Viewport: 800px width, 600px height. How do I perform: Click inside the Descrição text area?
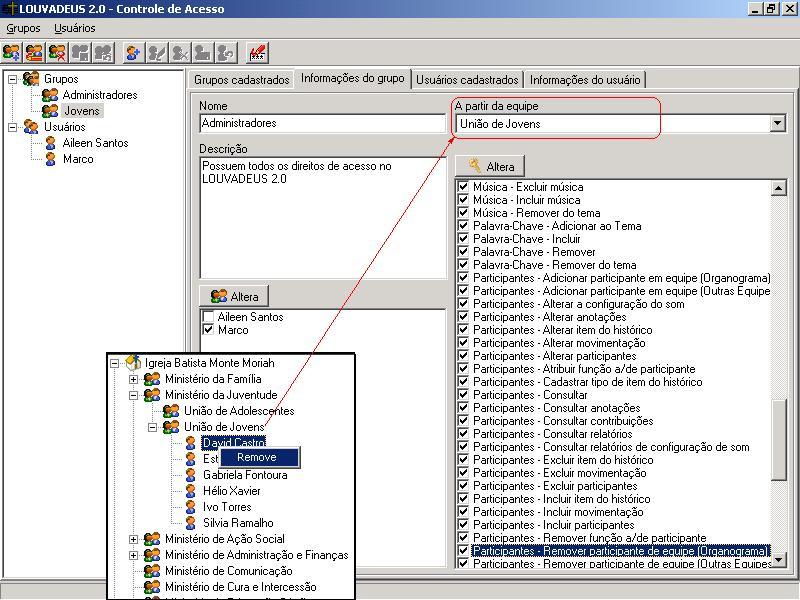(322, 218)
